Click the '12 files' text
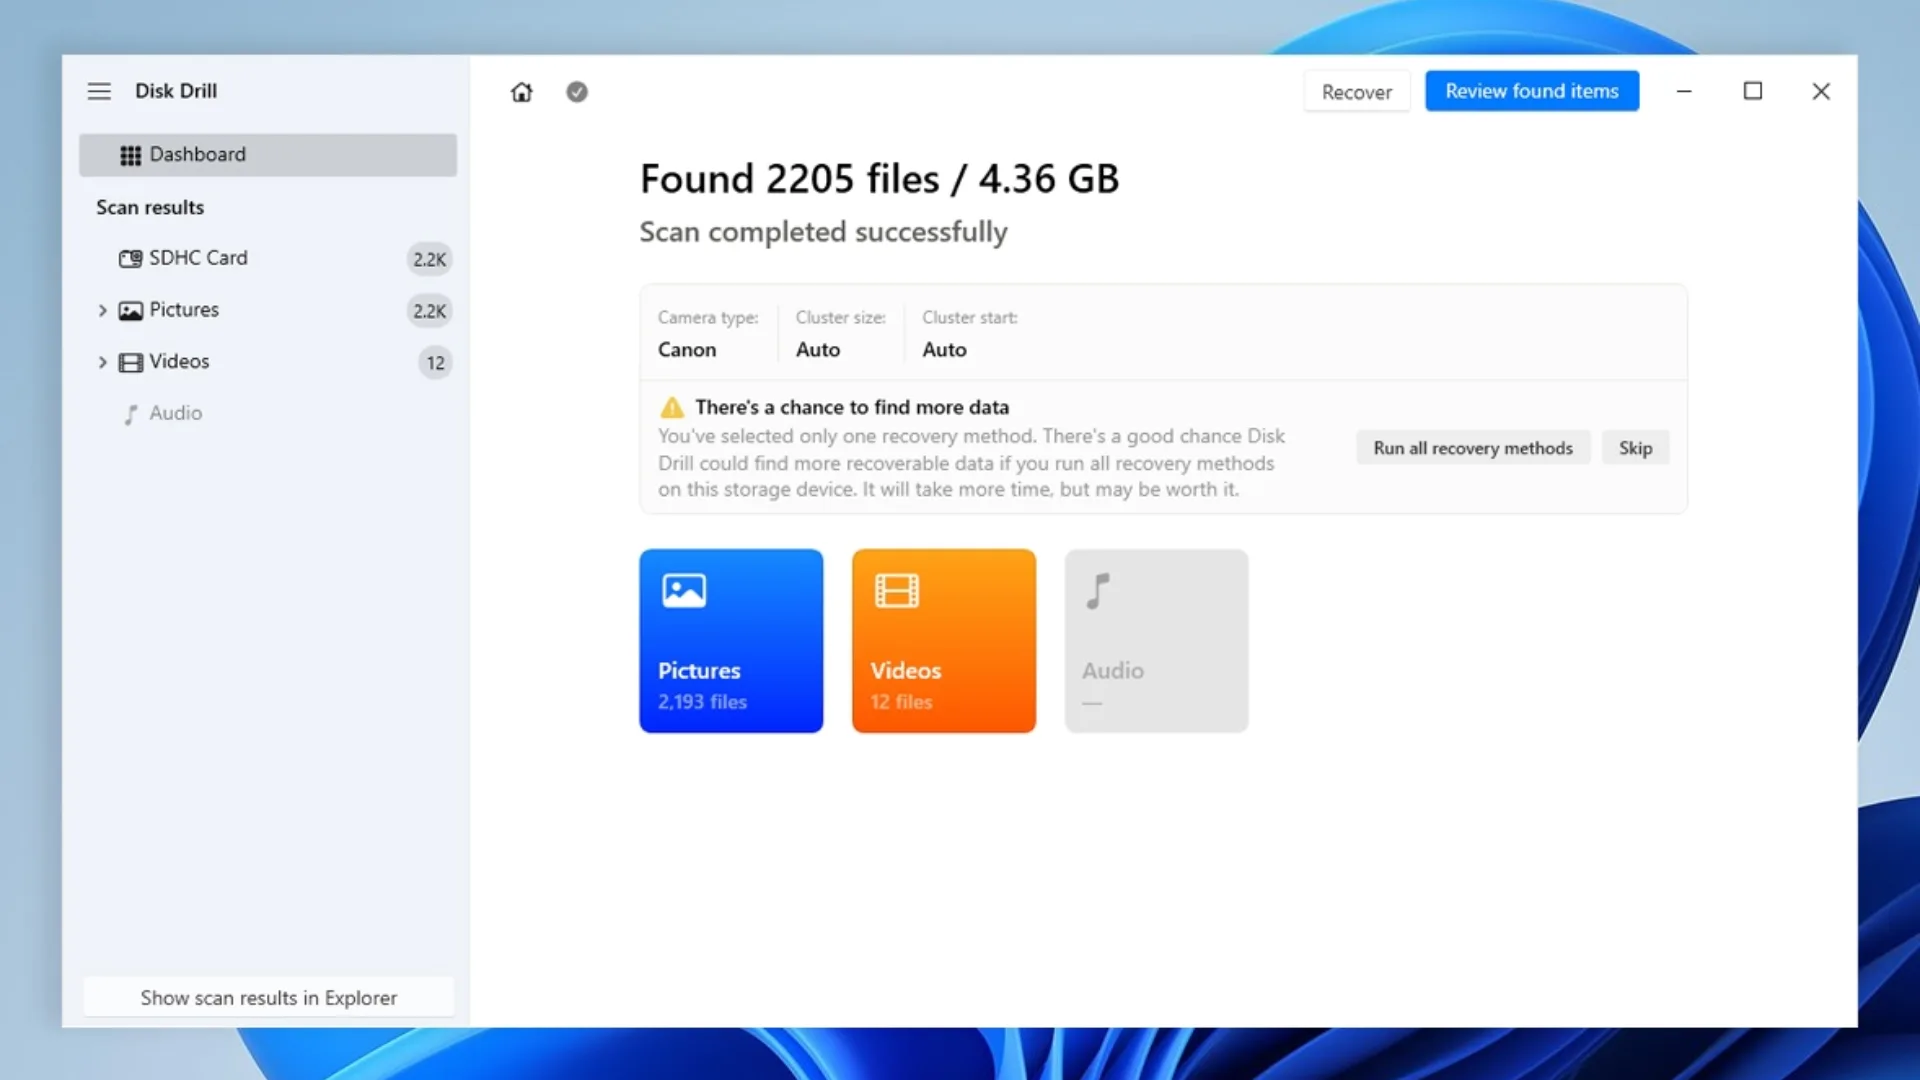Screen dimensions: 1920x1080 coord(901,702)
